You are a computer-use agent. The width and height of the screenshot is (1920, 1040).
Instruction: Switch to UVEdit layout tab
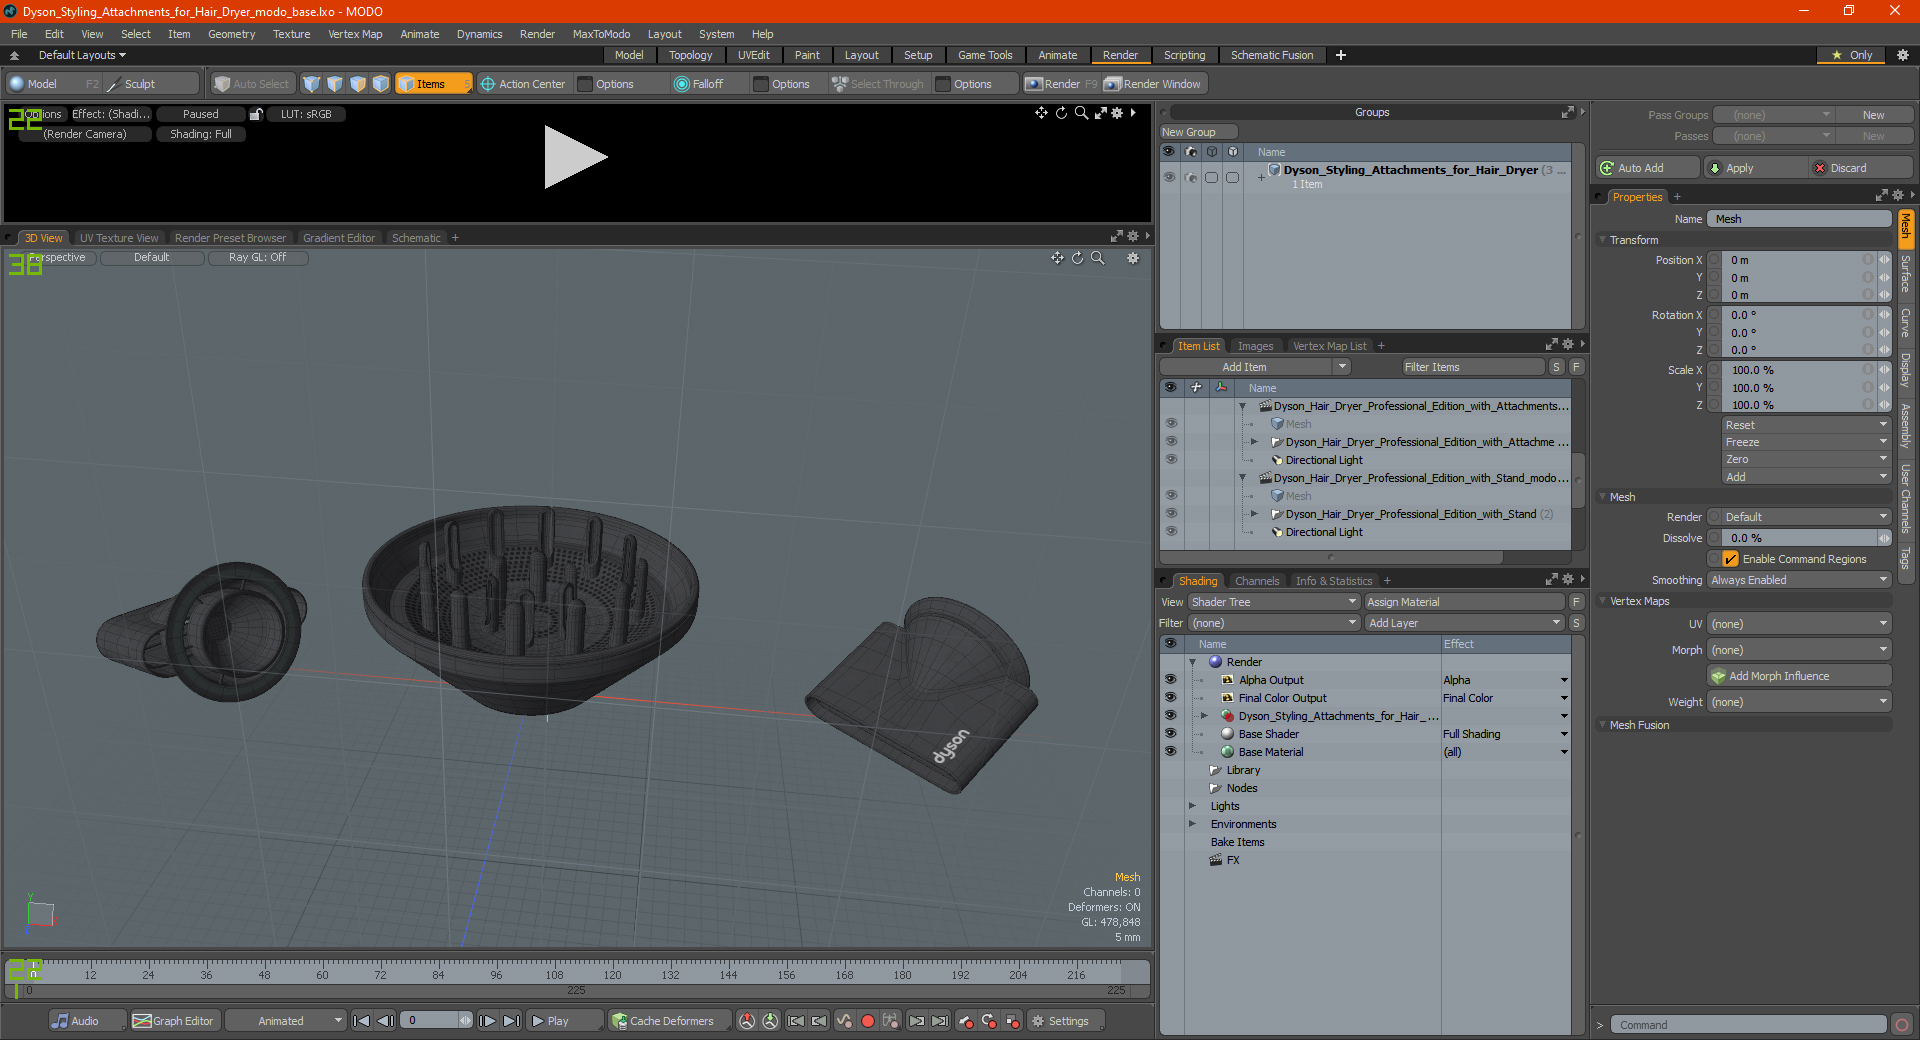pos(753,55)
